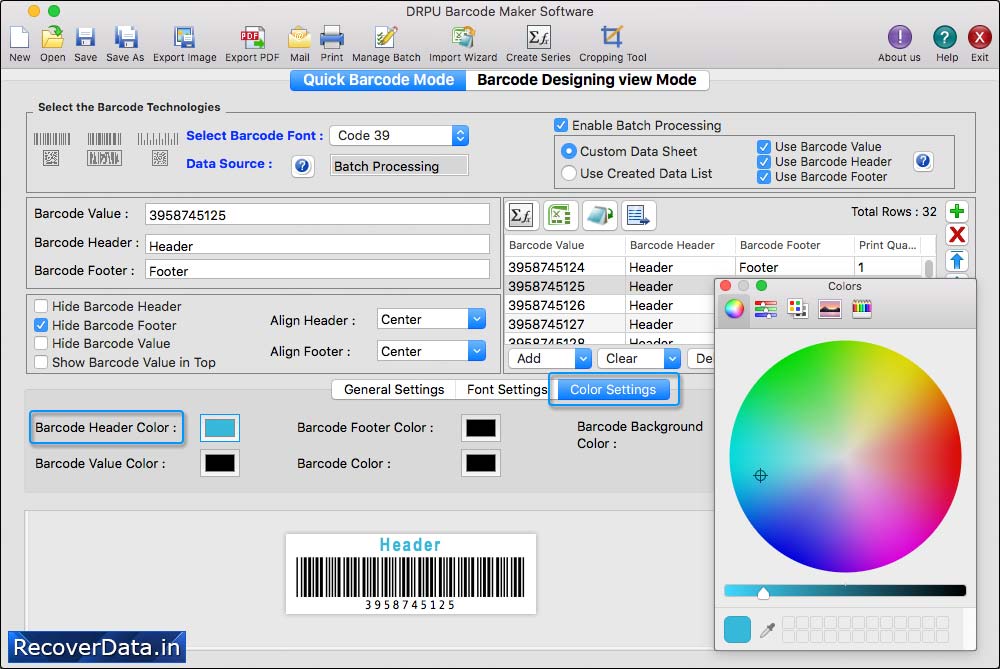Select table row with value 3958745126
This screenshot has width=1000, height=669.
point(611,305)
